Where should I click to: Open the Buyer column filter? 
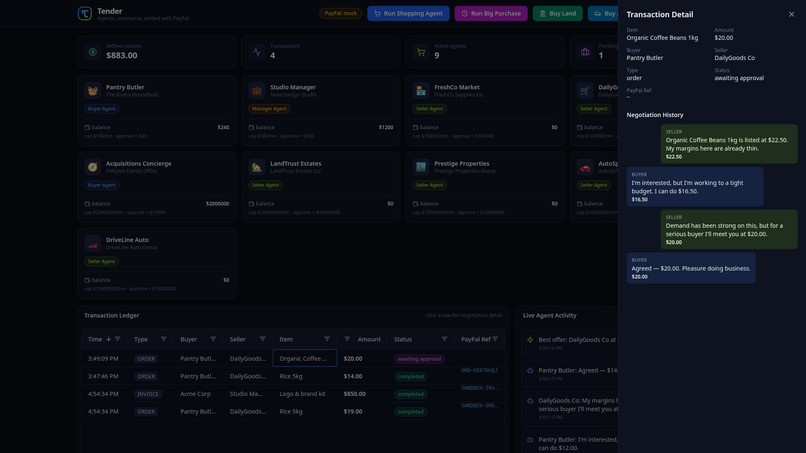pyautogui.click(x=213, y=339)
